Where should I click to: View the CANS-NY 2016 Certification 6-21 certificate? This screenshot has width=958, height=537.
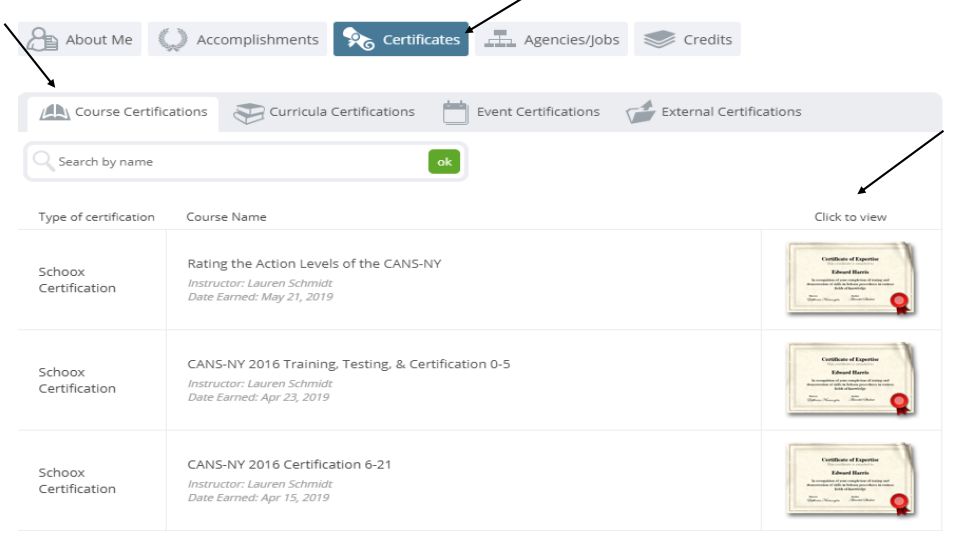coord(850,480)
